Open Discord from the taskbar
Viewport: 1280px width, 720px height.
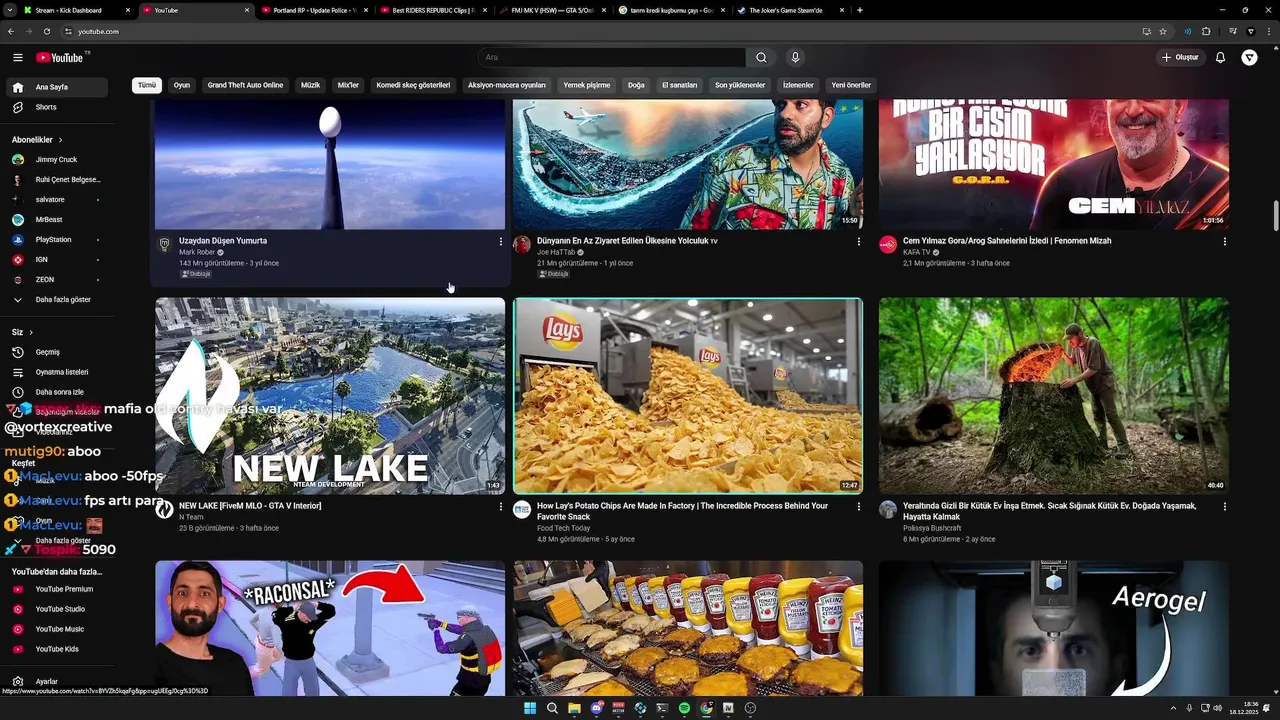pos(596,708)
